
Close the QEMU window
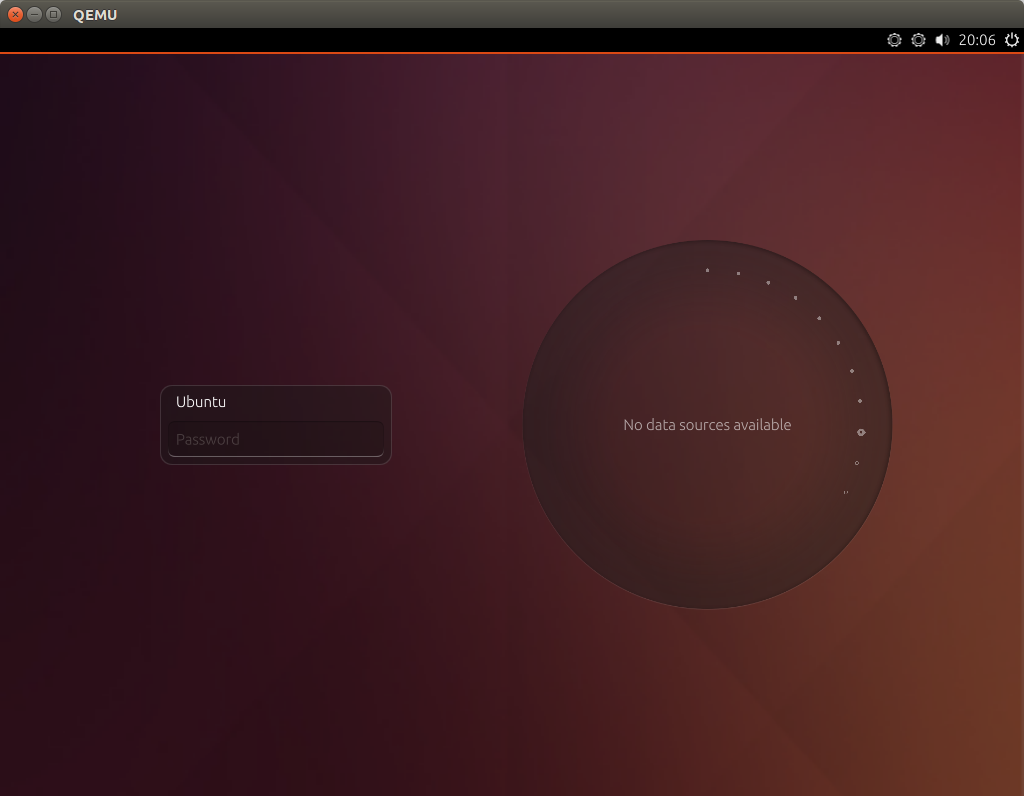coord(16,14)
